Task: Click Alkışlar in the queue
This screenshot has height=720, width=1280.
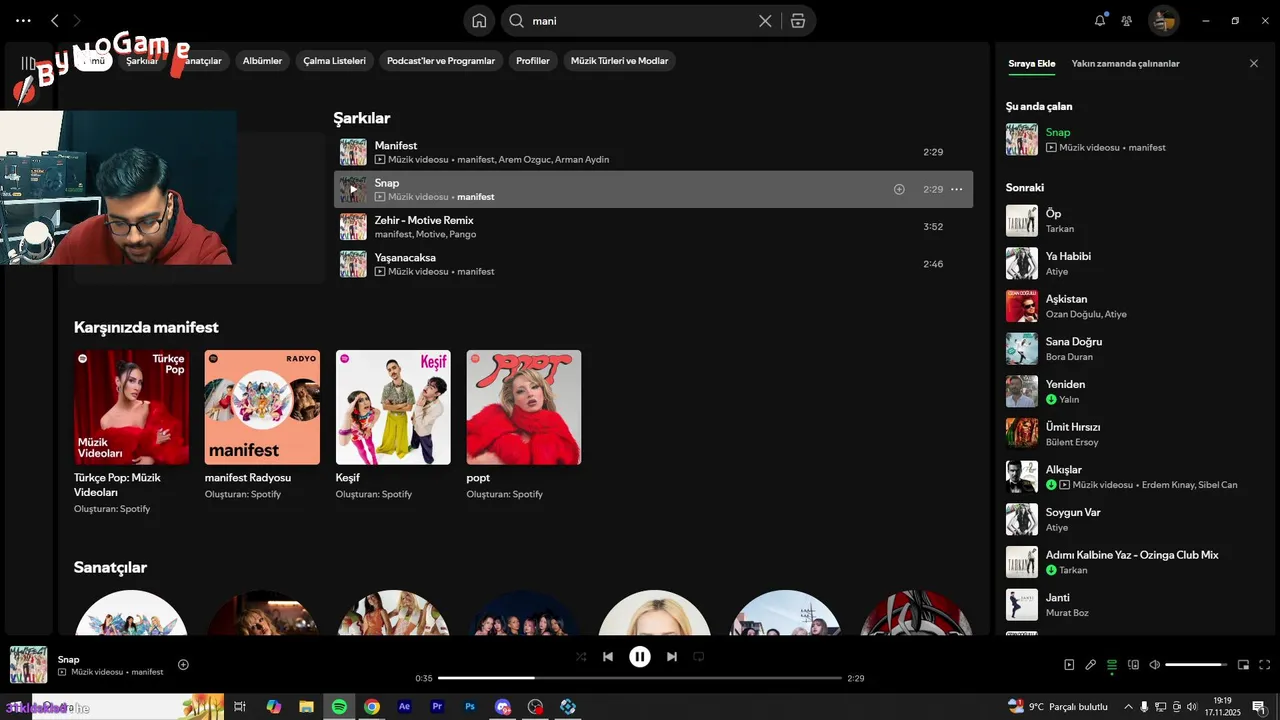Action: point(1135,477)
